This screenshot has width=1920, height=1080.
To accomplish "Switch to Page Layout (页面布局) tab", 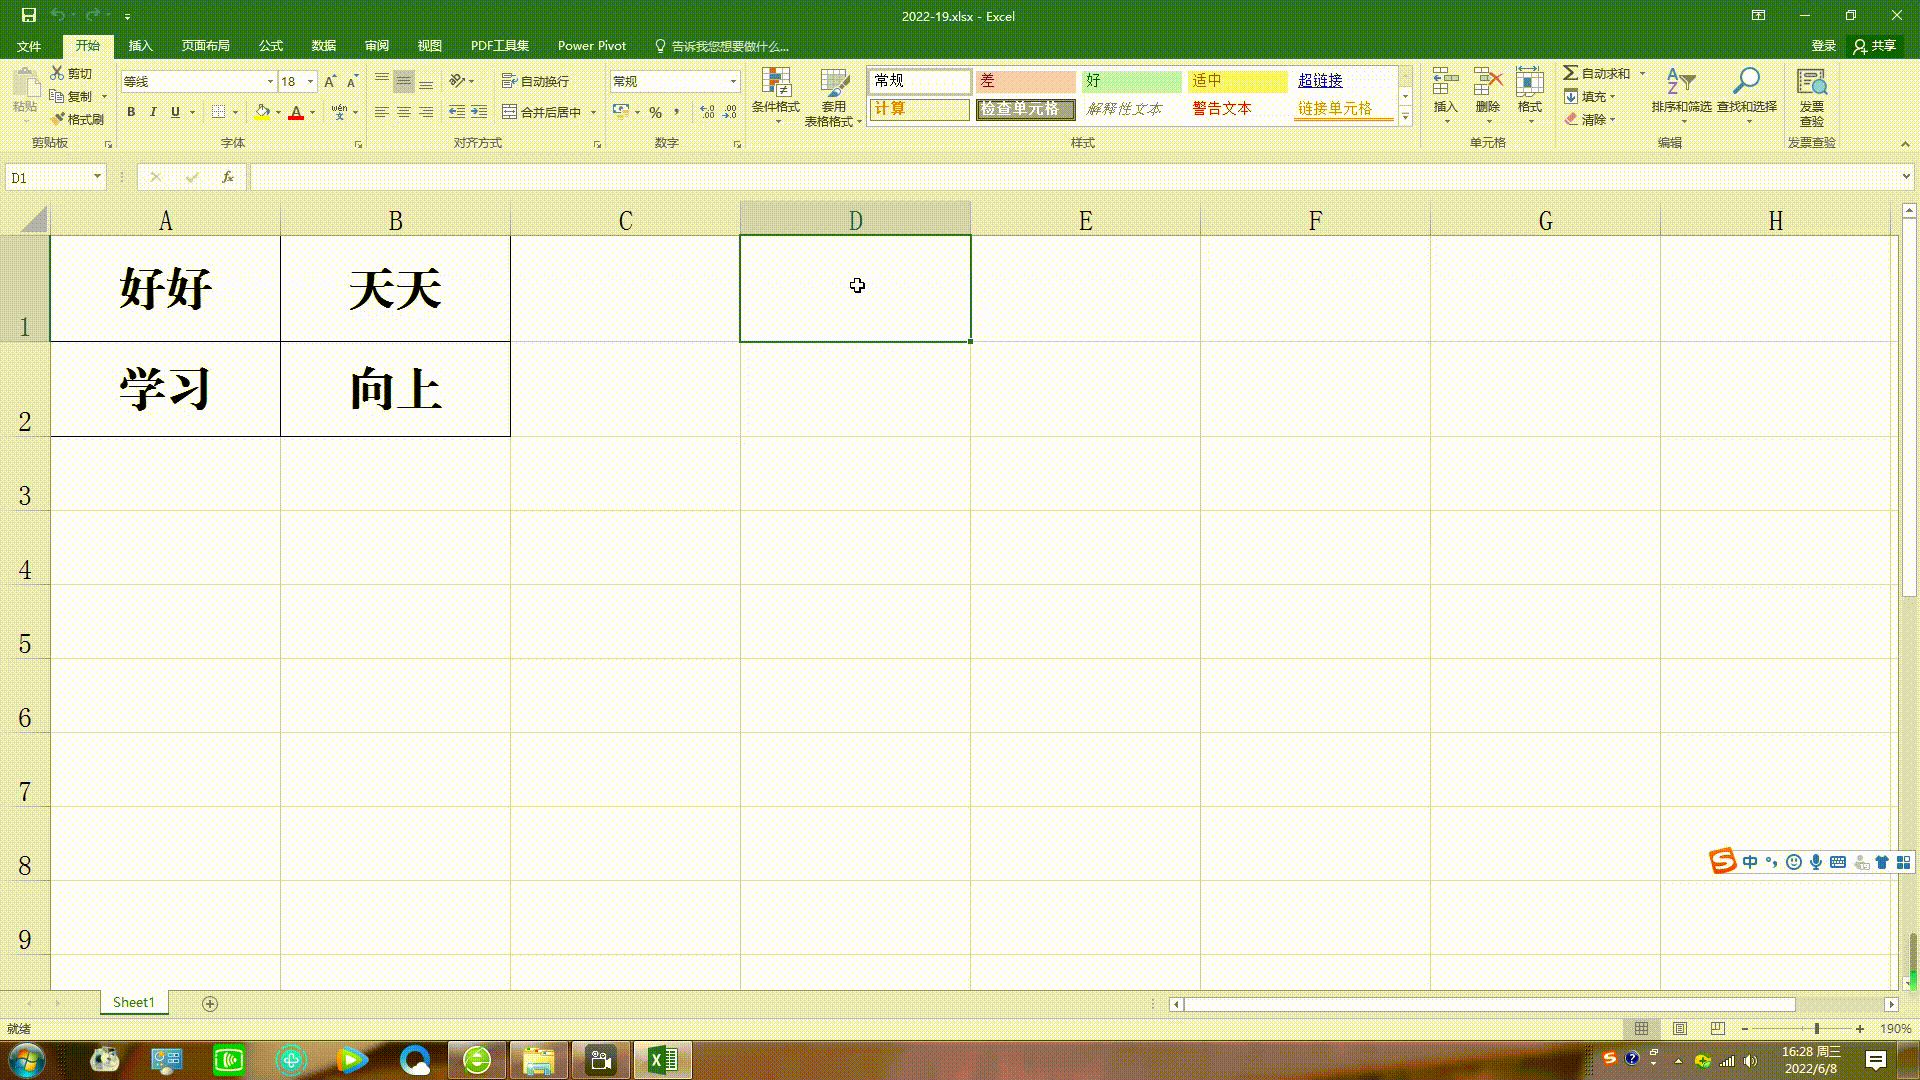I will (205, 46).
